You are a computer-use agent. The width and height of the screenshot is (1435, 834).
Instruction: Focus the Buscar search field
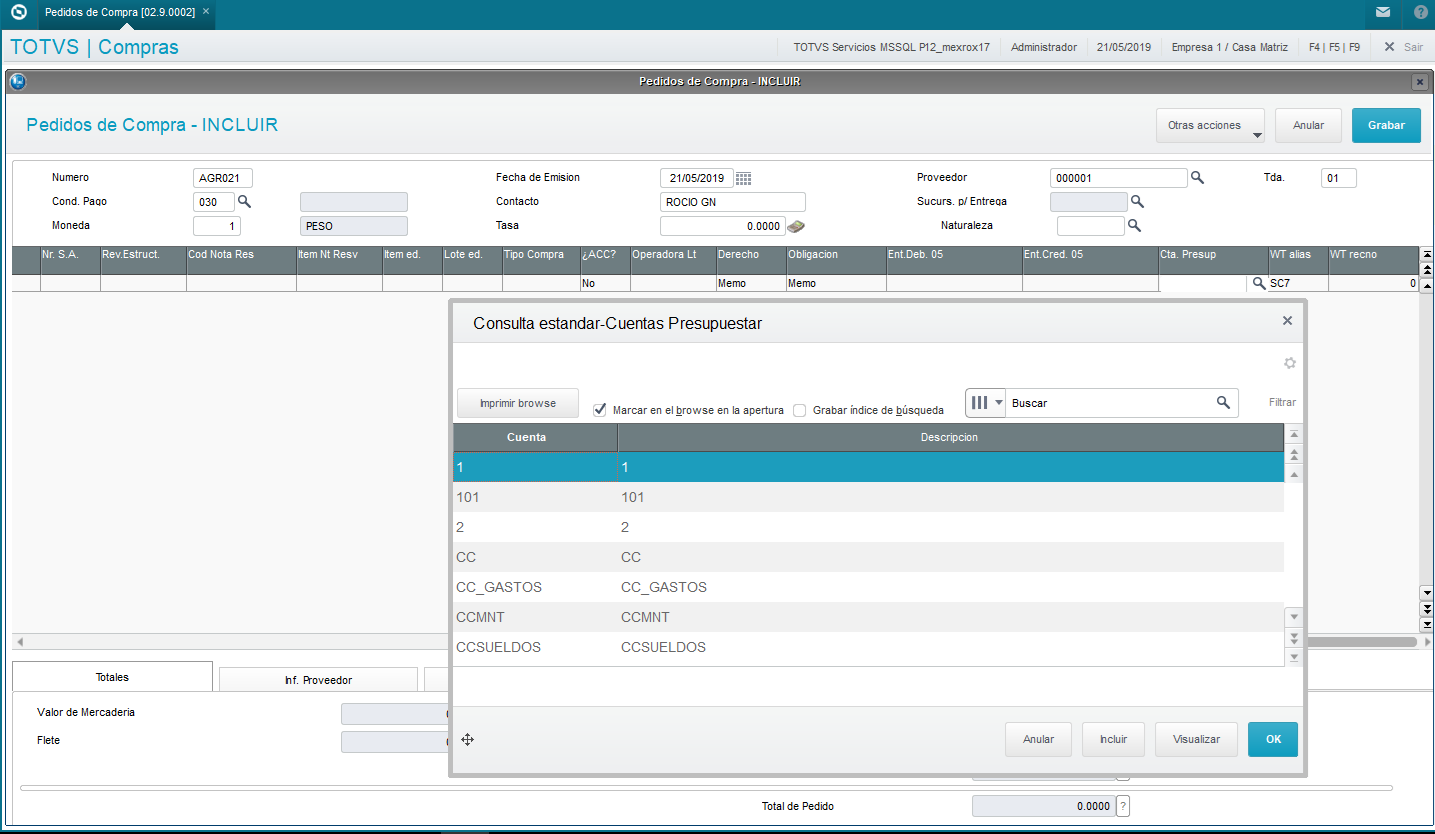coord(1110,402)
